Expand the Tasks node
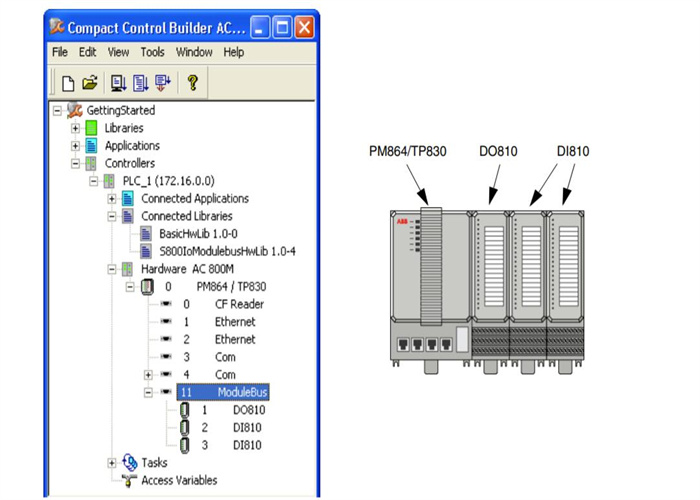The height and width of the screenshot is (500, 700). (x=112, y=463)
